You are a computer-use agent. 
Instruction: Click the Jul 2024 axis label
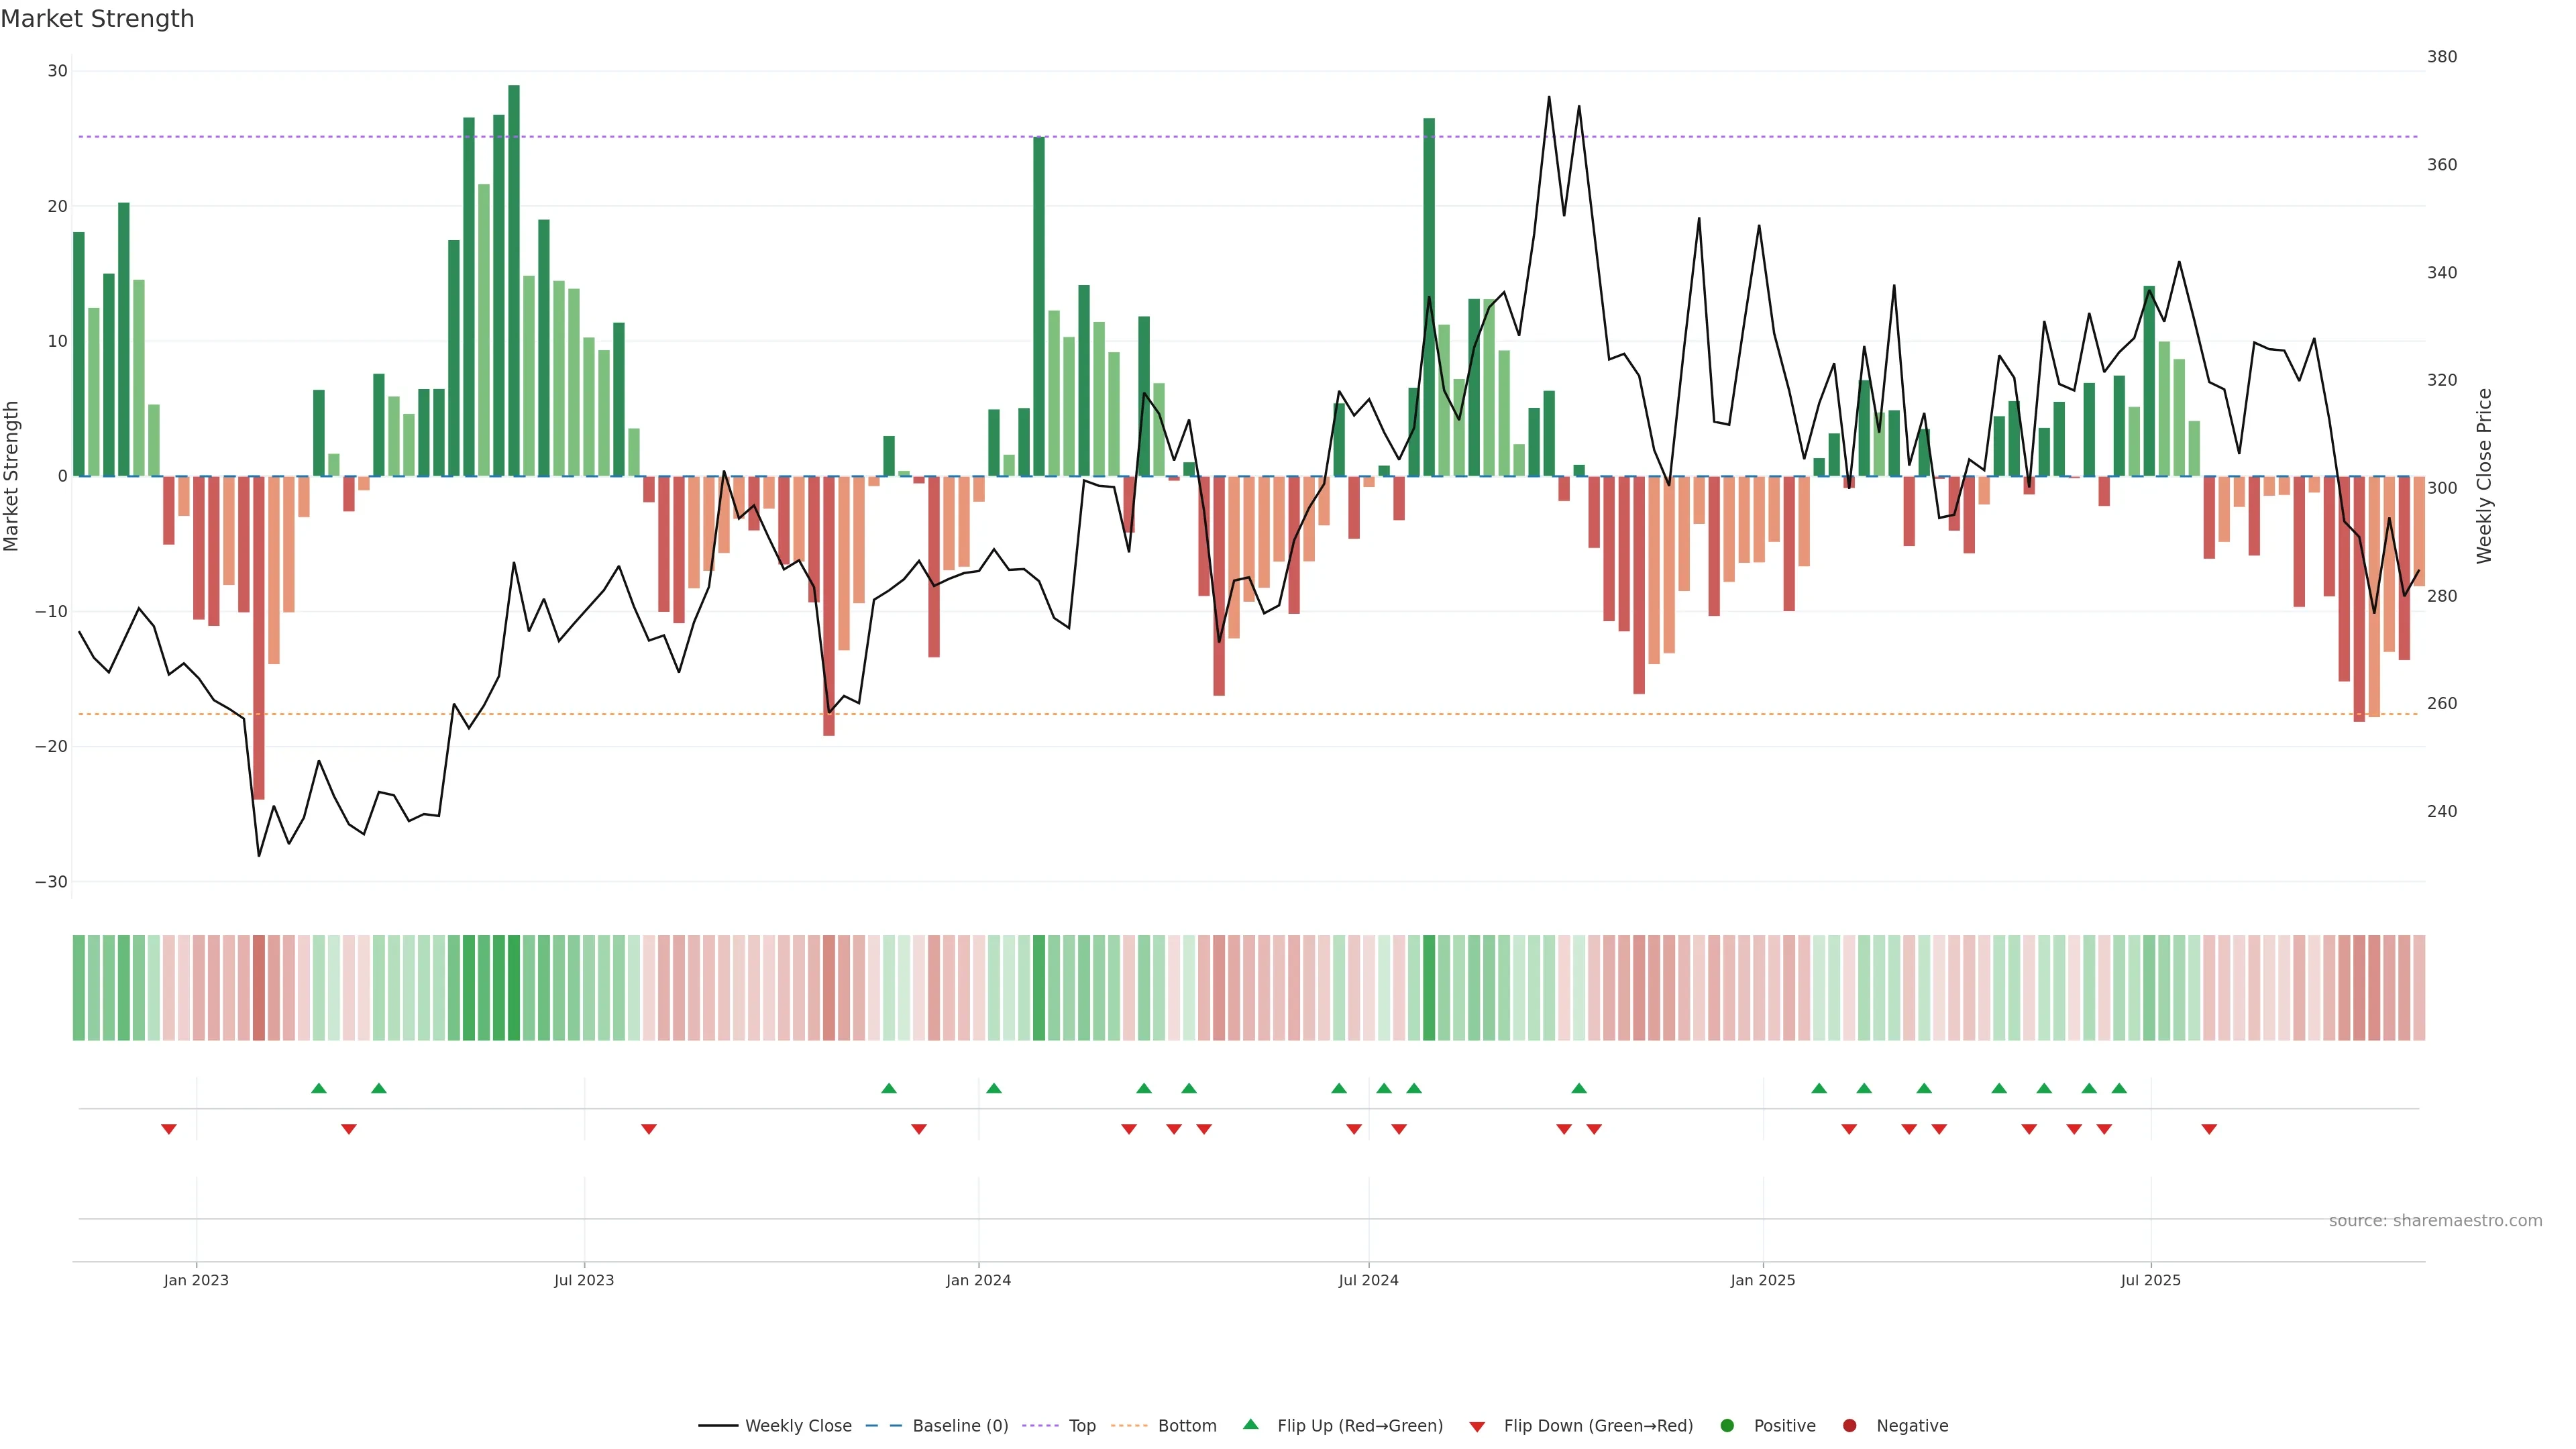[1368, 1280]
